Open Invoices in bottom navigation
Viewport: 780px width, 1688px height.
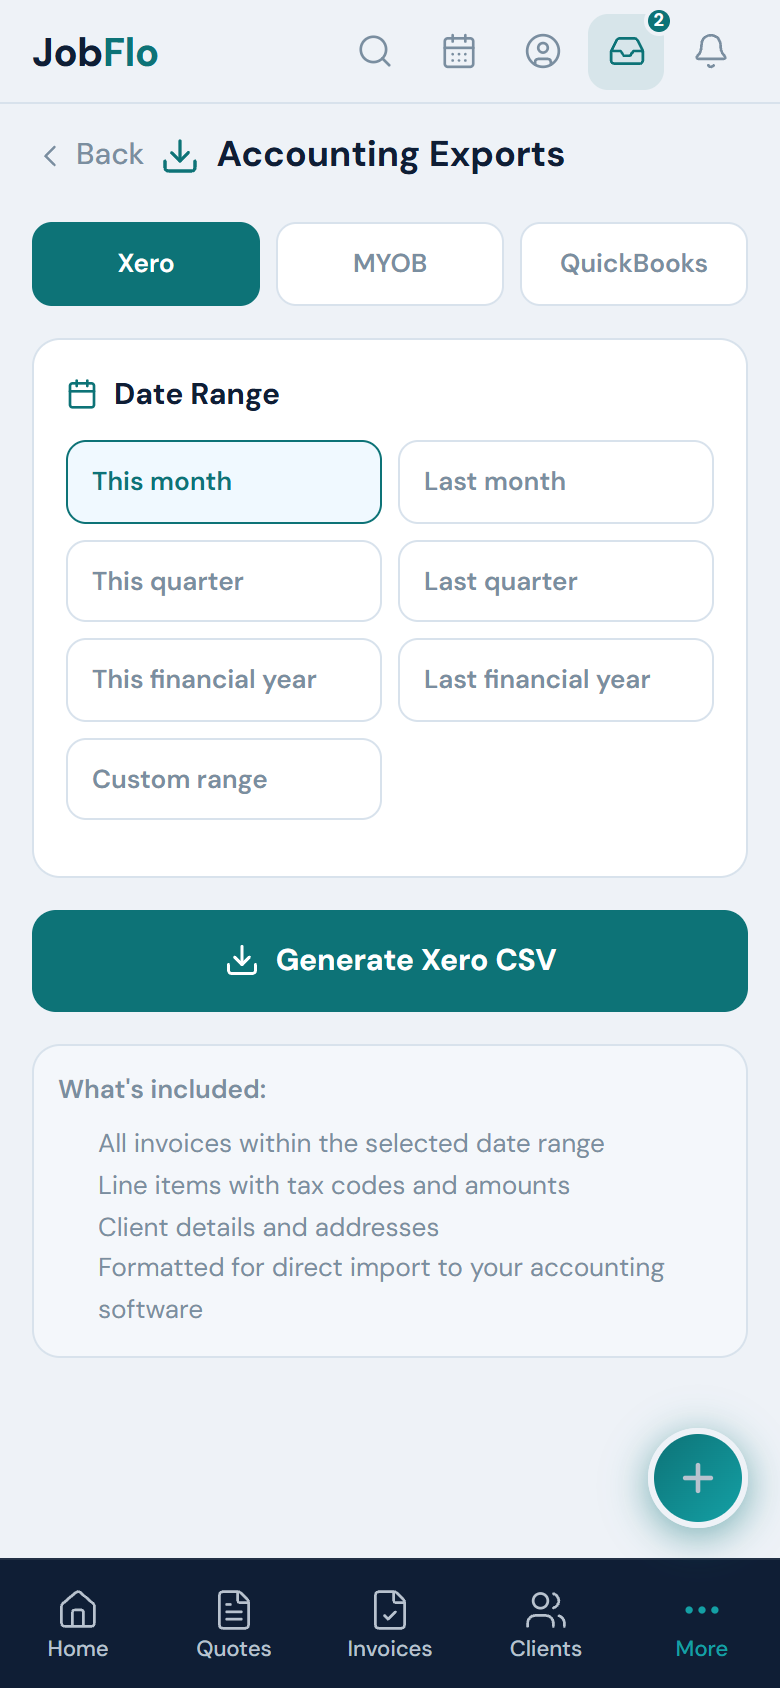pos(390,1624)
